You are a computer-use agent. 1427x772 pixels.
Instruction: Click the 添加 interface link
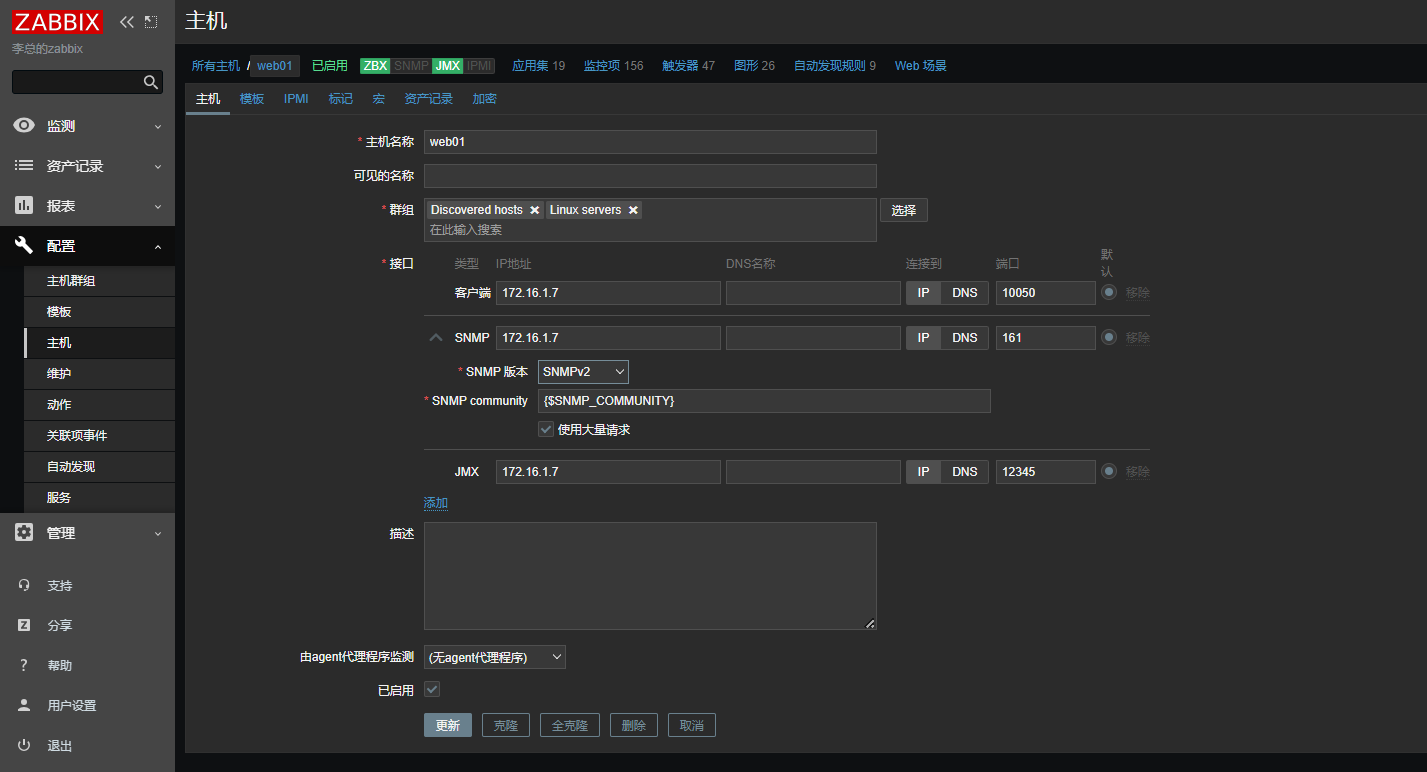[x=436, y=503]
